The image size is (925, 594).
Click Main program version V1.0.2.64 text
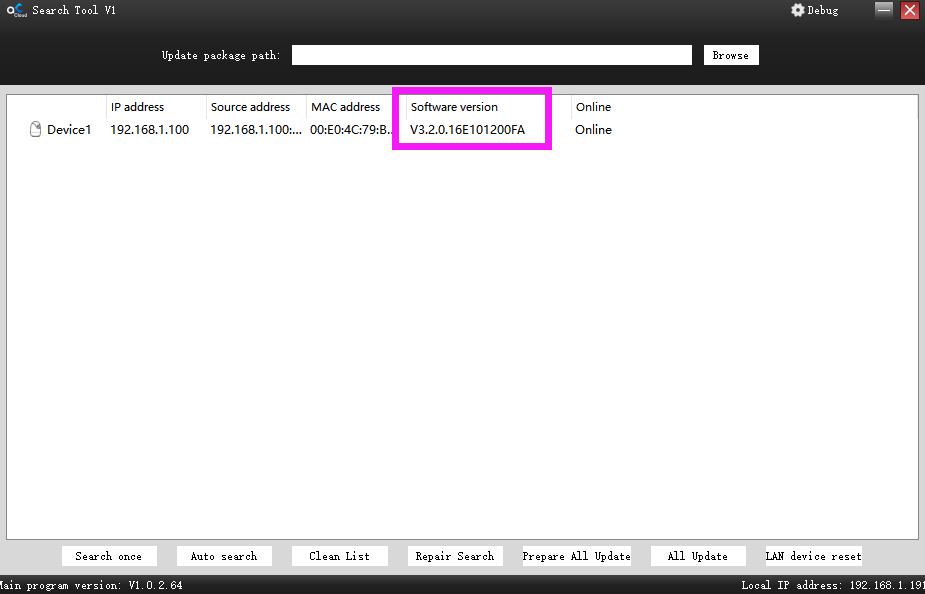tap(91, 585)
